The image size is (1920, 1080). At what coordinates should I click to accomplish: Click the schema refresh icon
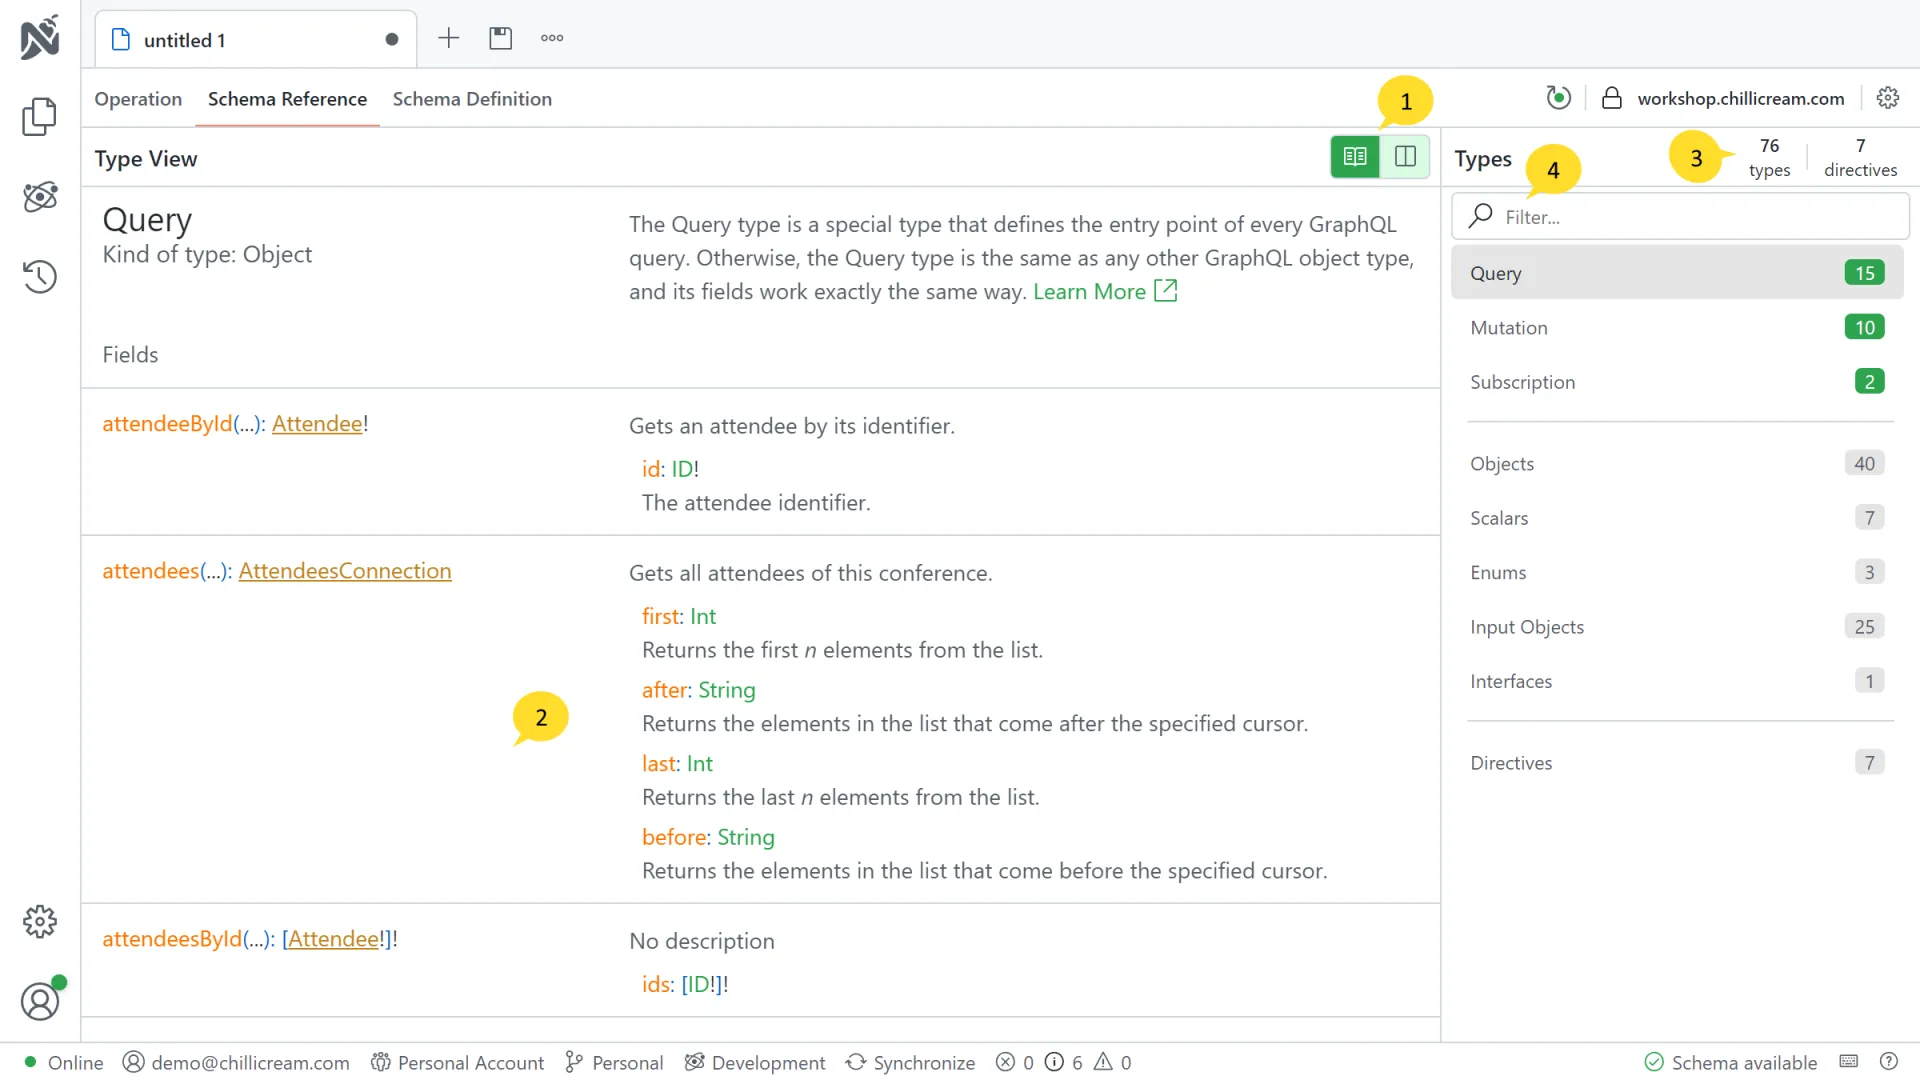tap(1558, 98)
